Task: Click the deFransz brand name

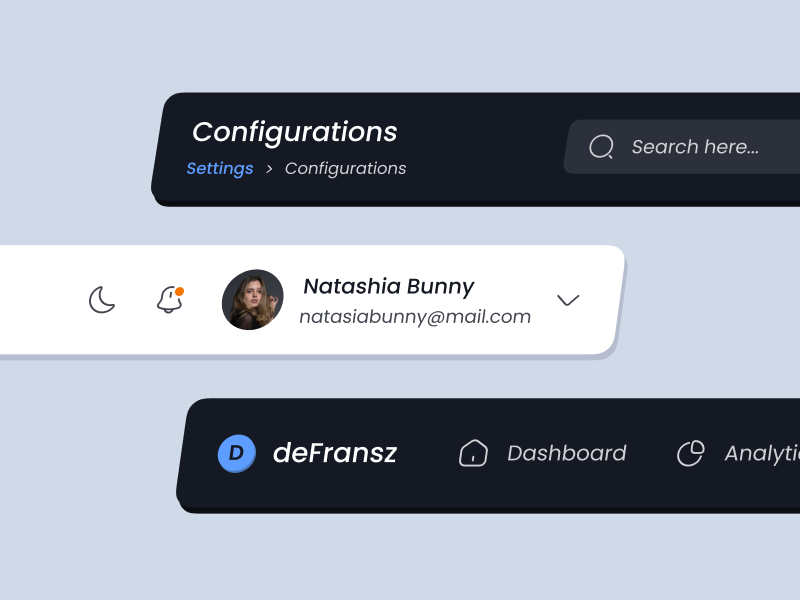Action: coord(335,453)
